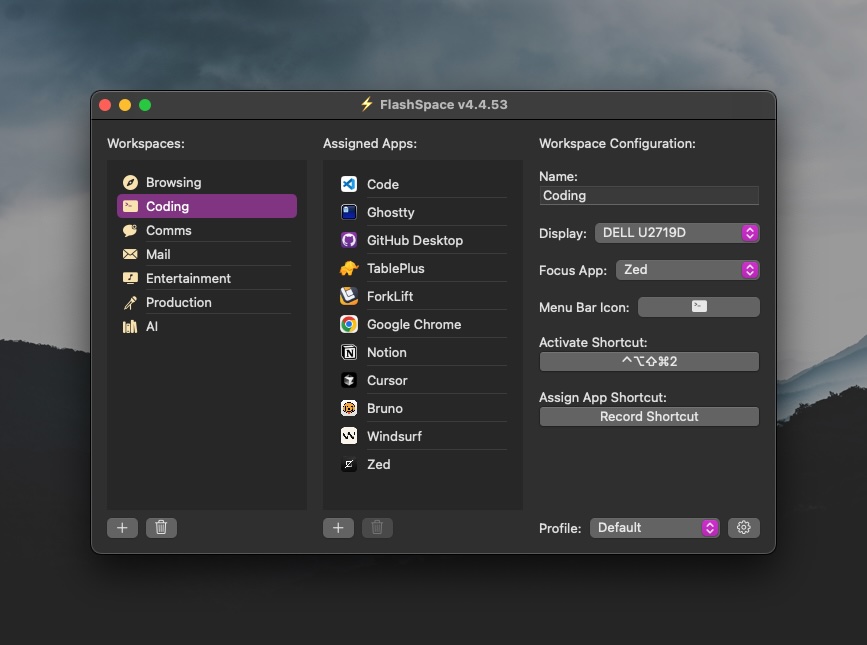867x645 pixels.
Task: Click the Activate Shortcut recorder field
Action: click(649, 361)
